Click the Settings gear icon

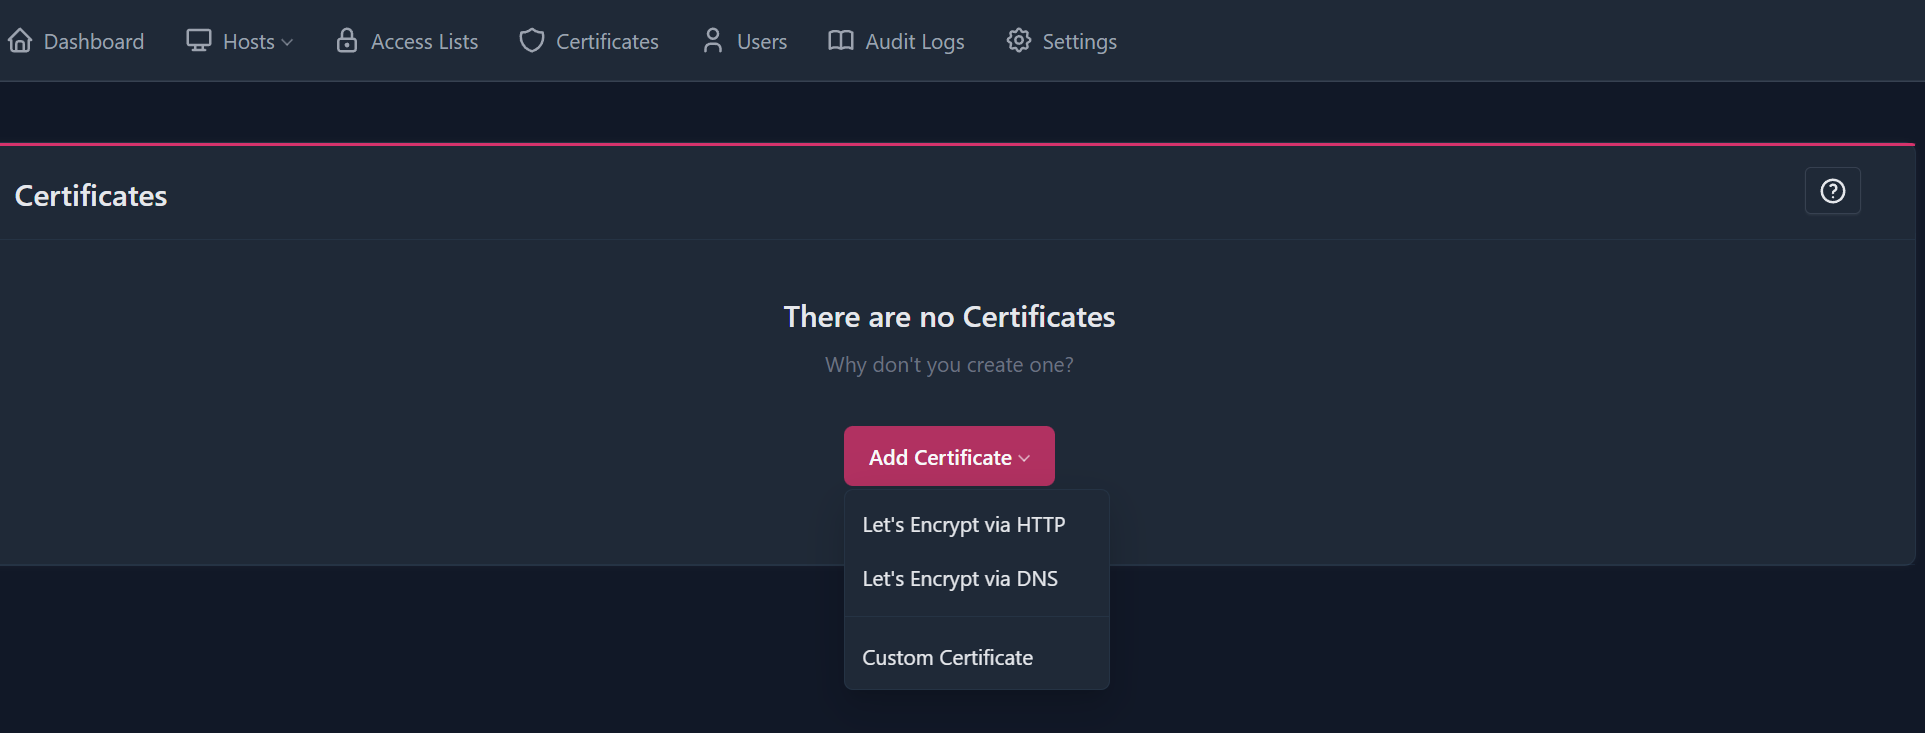click(x=1019, y=41)
